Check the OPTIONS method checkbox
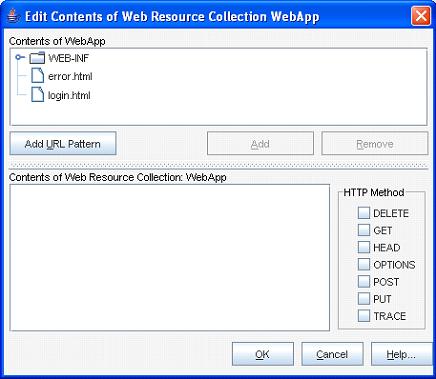Image resolution: width=436 pixels, height=379 pixels. (364, 264)
